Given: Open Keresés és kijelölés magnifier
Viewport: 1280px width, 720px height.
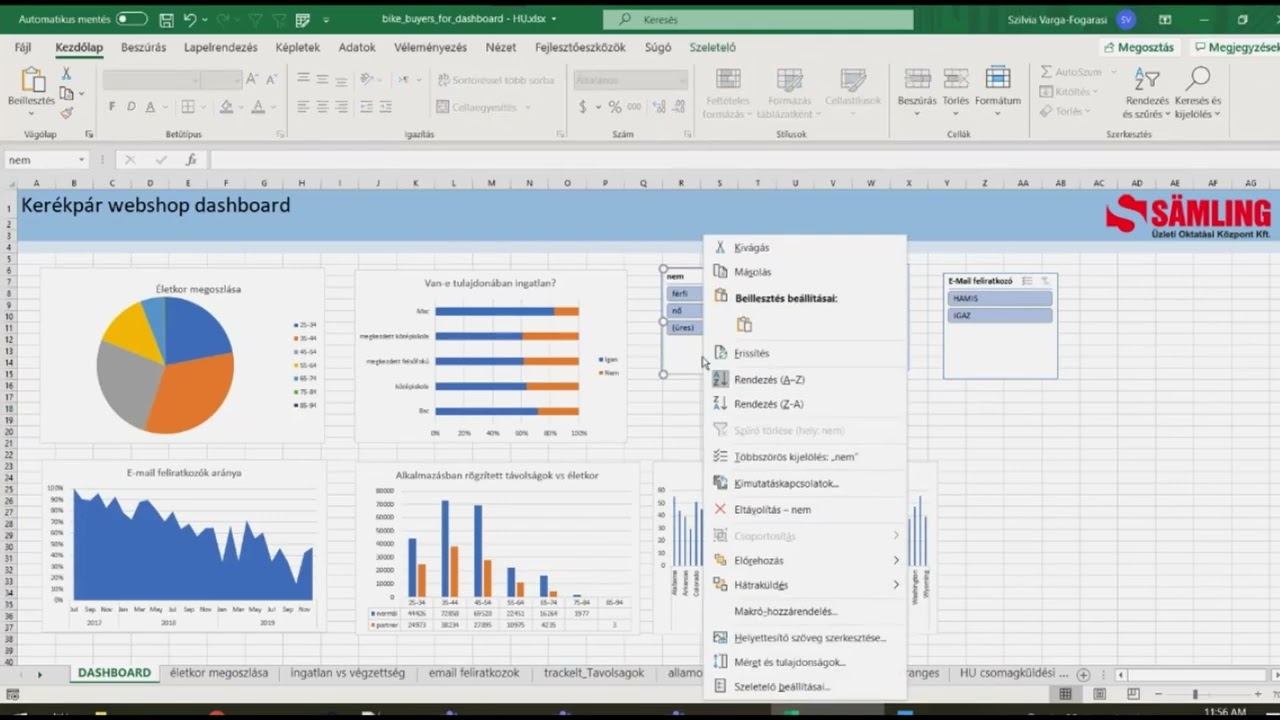Looking at the screenshot, I should 1198,93.
